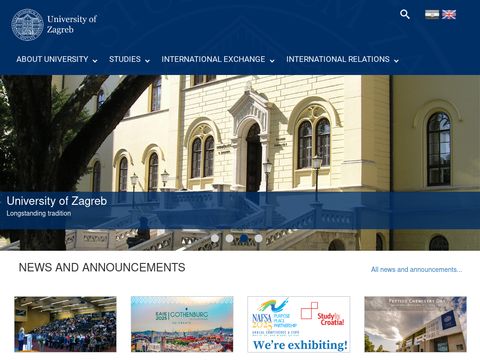Expand the International Relations chevron
Screen dimensions: 480x360
tap(396, 61)
